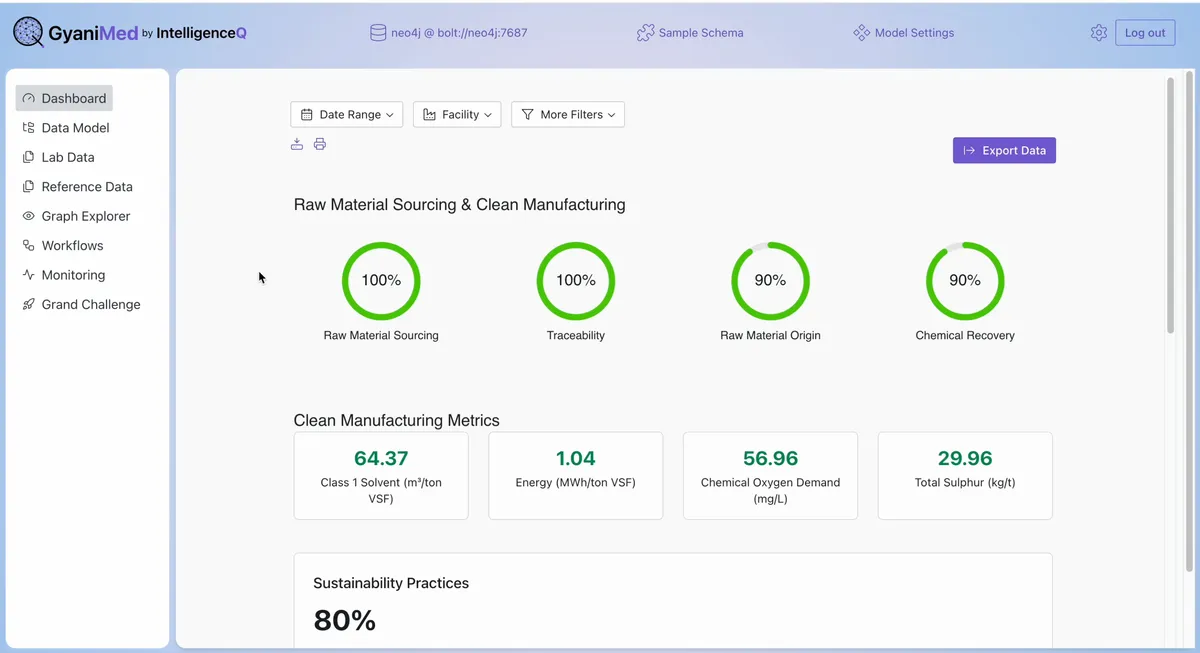Click the funnel icon in More Filters
Image resolution: width=1200 pixels, height=653 pixels.
[528, 115]
